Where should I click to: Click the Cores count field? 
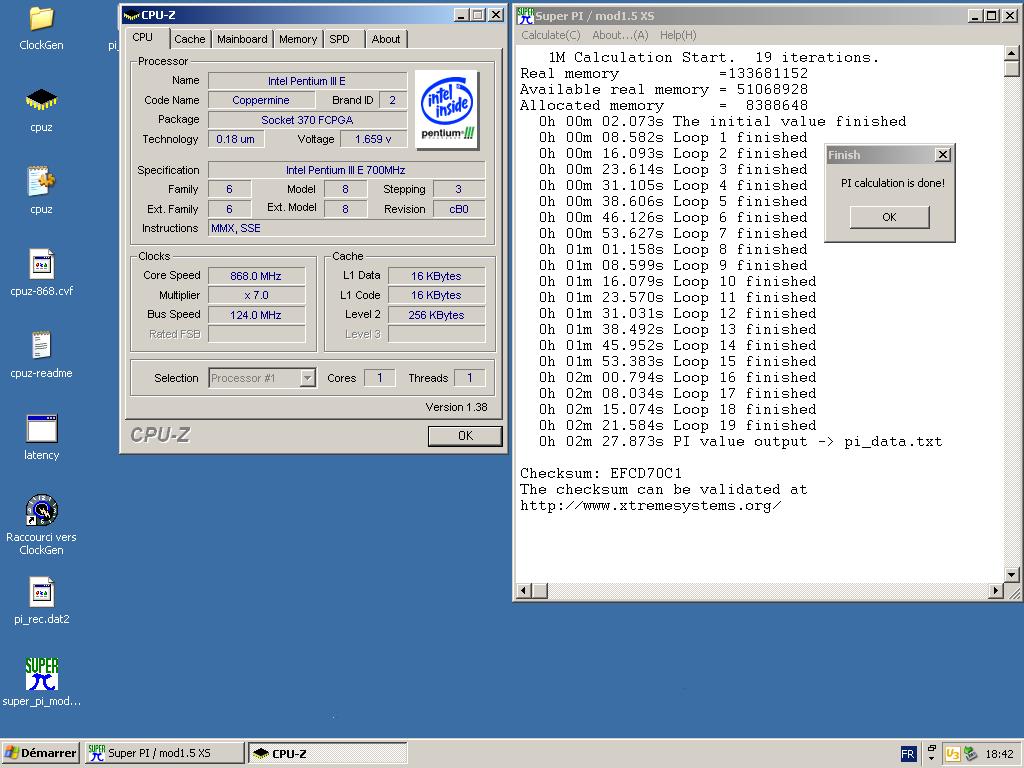pos(379,377)
